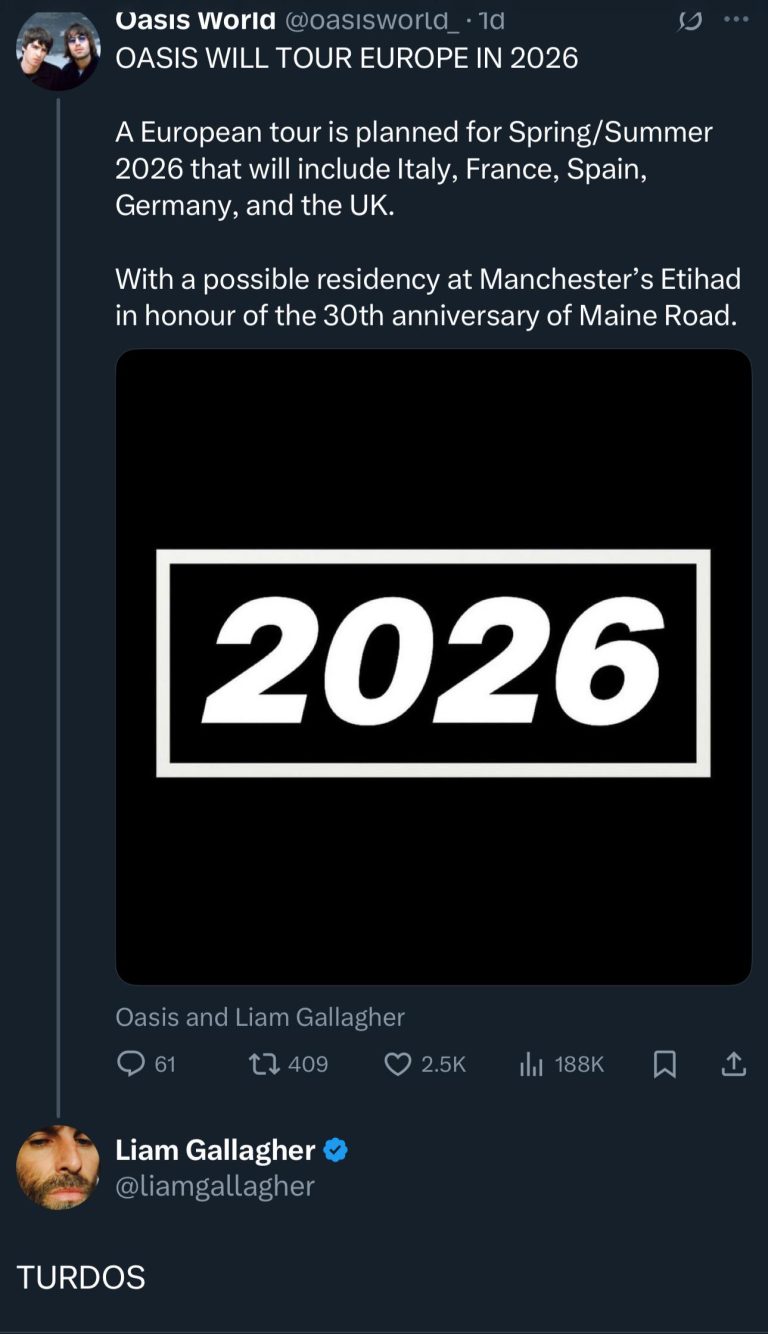
Task: Open the three-dot more options menu
Action: [x=736, y=19]
